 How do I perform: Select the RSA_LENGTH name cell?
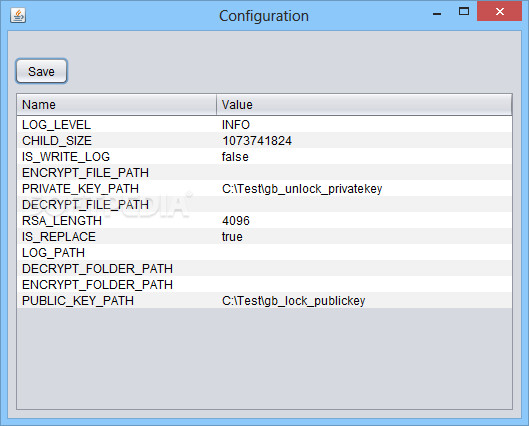click(x=117, y=221)
